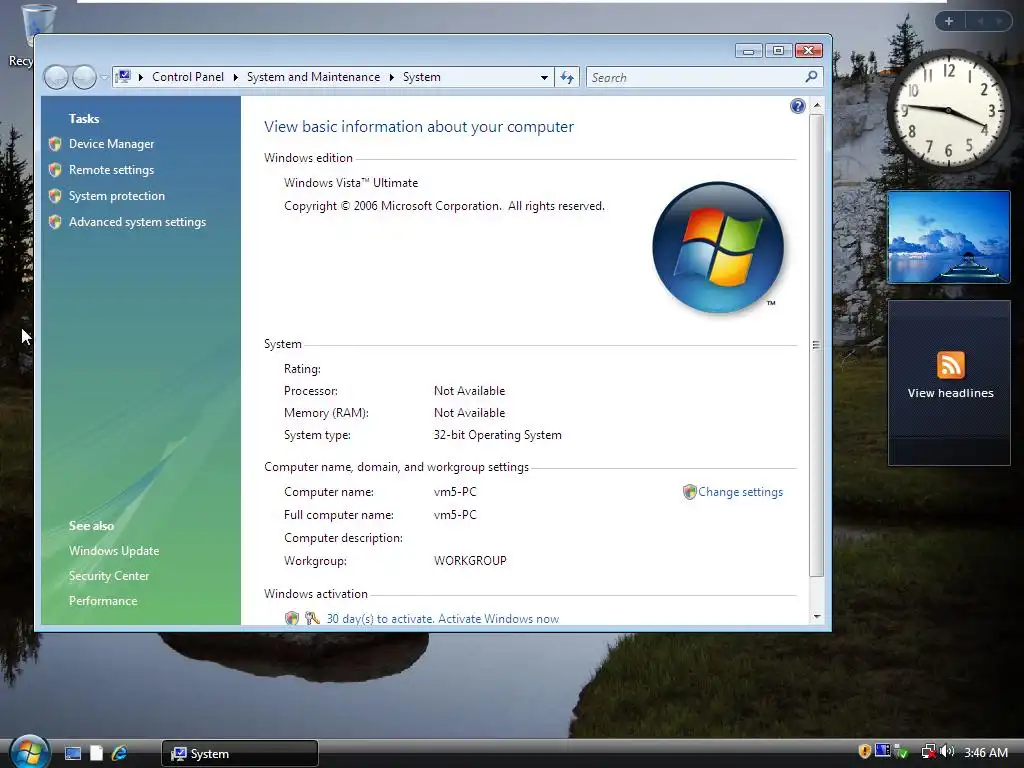1024x768 pixels.
Task: Click the activation shield icon
Action: [292, 618]
